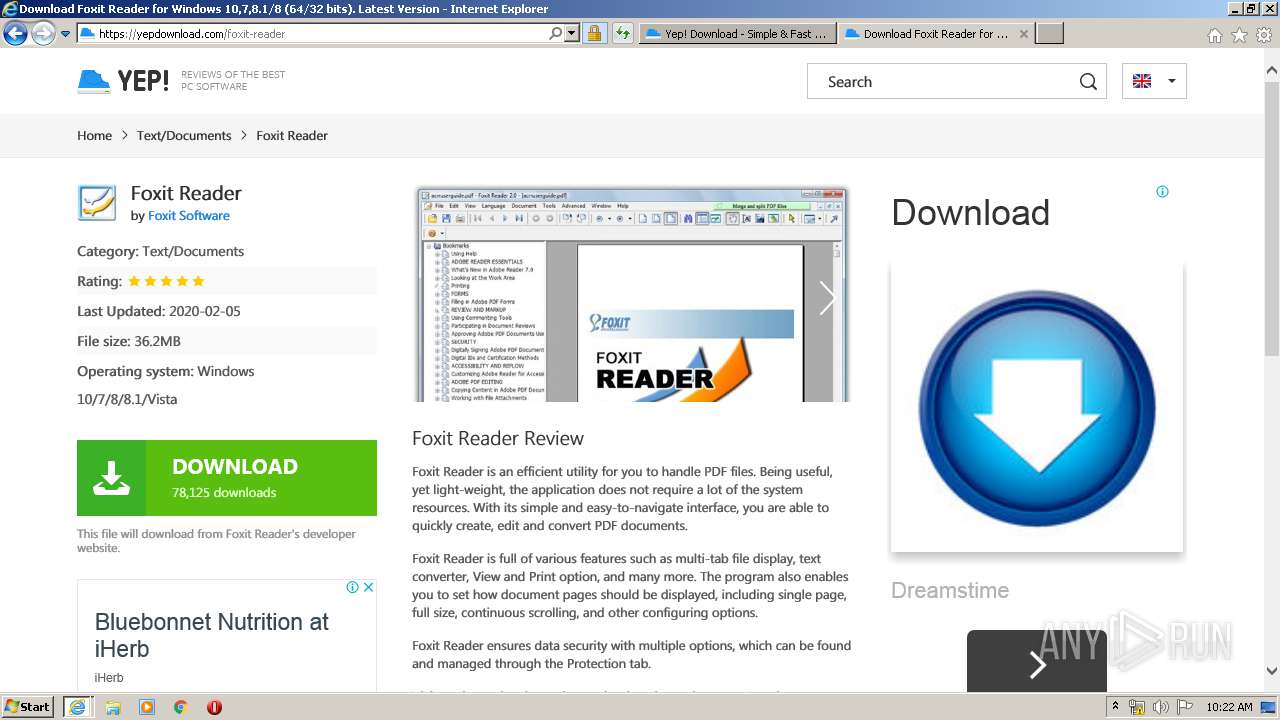Open the browser Tools gear icon
The image size is (1280, 720).
tap(1264, 35)
